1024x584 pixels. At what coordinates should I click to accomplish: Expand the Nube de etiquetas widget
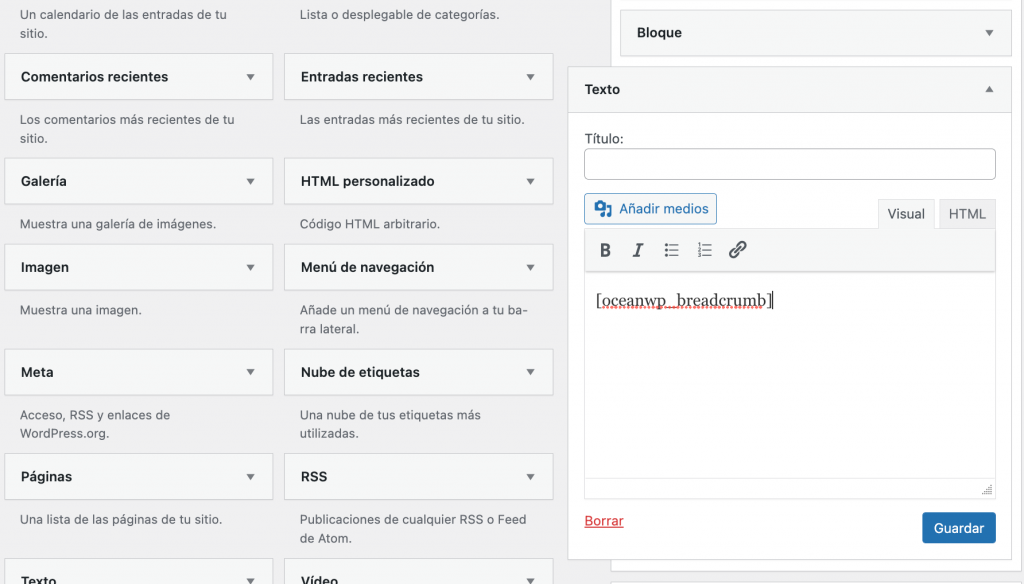[530, 373]
